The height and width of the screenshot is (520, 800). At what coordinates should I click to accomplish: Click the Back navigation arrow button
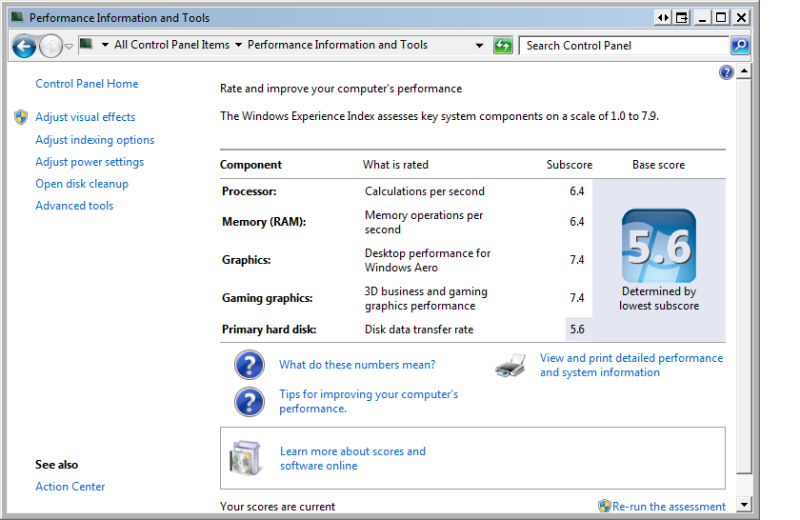24,46
